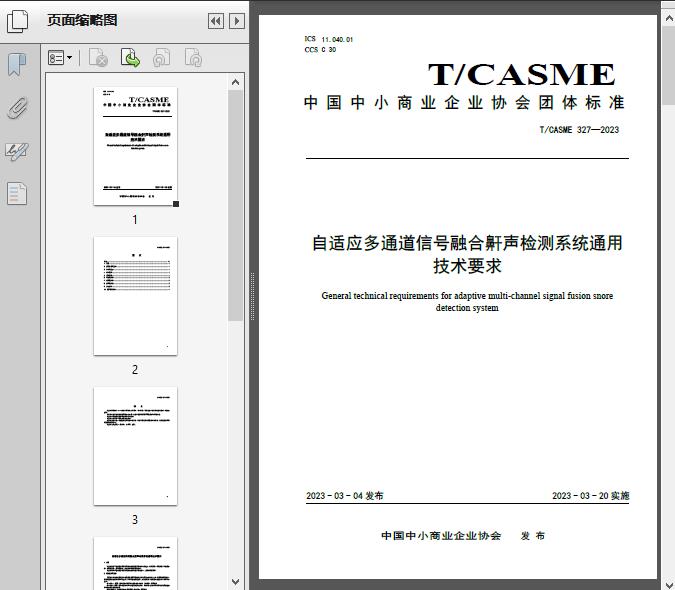
Task: Click the expand-right arrow button in panel header
Action: click(x=237, y=21)
